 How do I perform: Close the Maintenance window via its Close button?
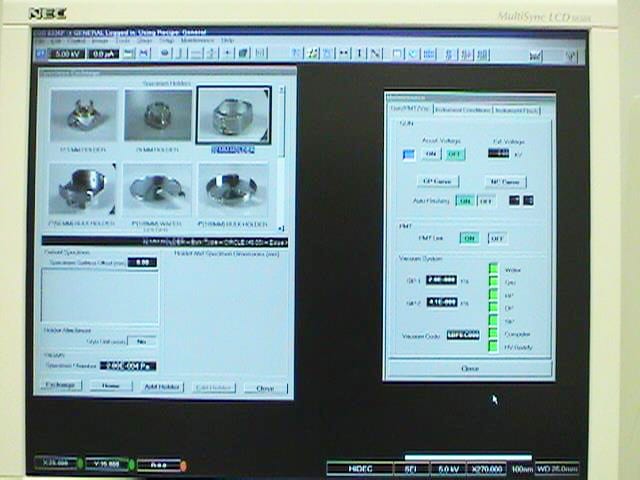(x=469, y=369)
